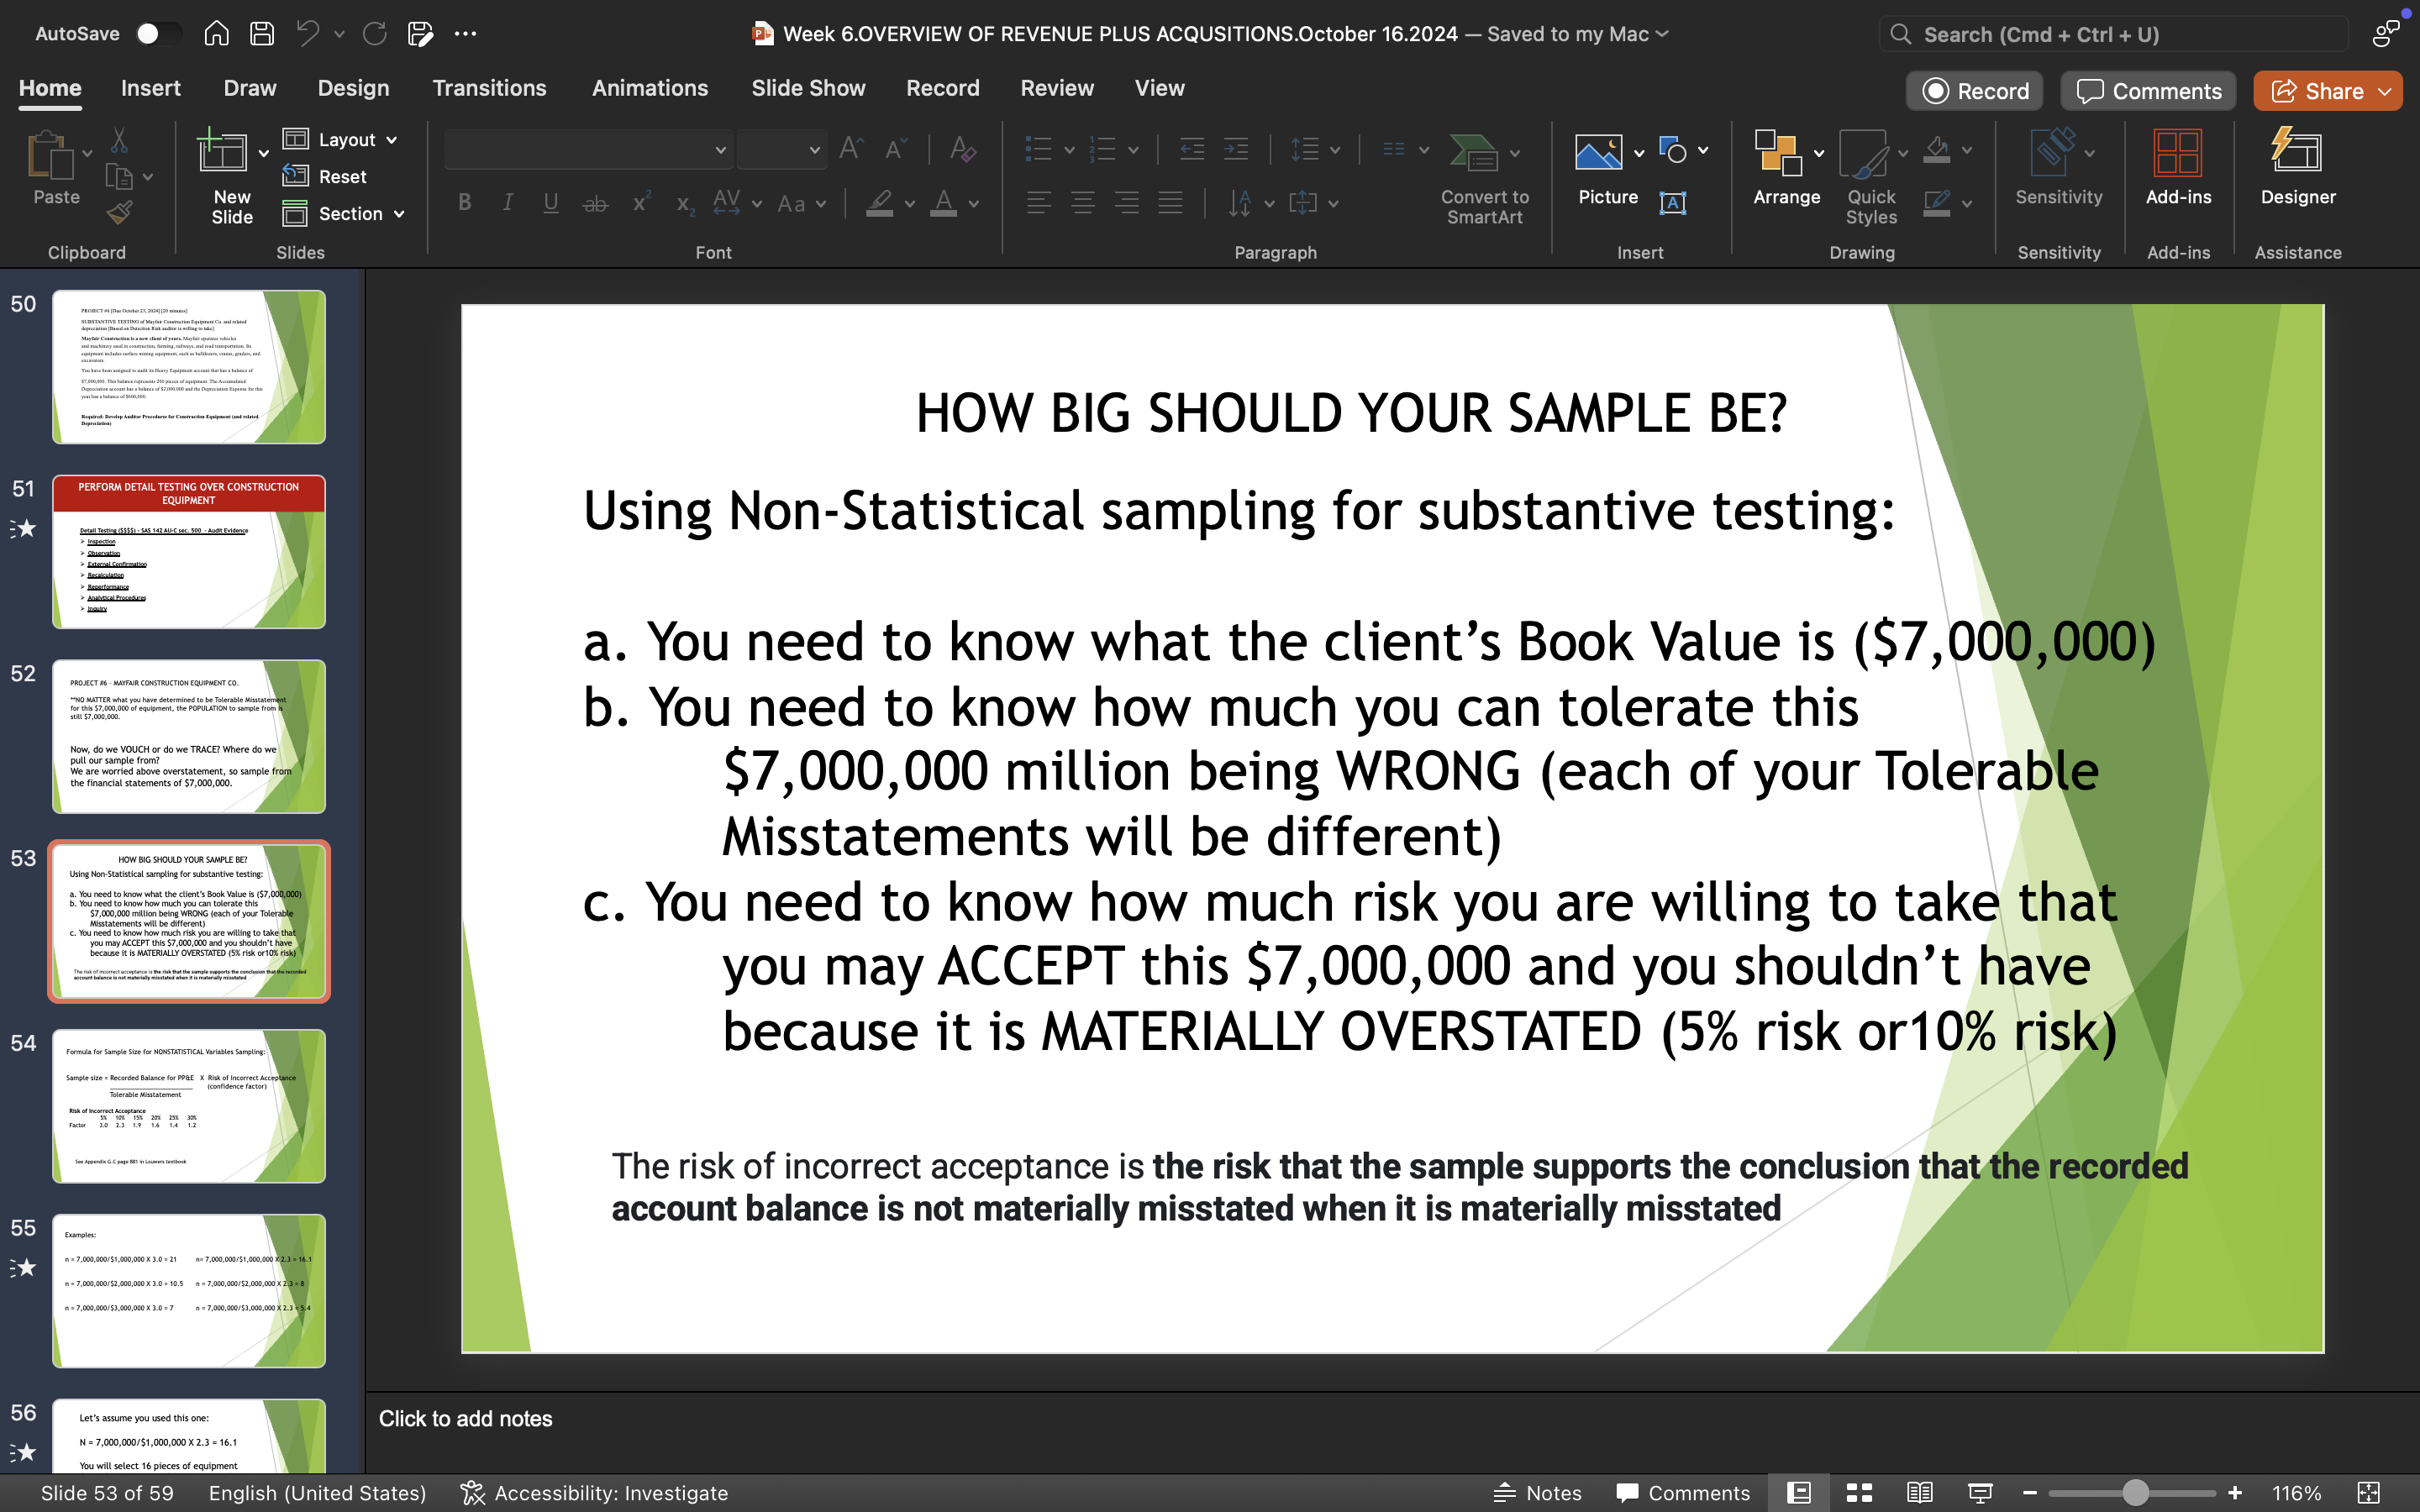Viewport: 2420px width, 1512px height.
Task: Switch to the Transitions tab
Action: (489, 88)
